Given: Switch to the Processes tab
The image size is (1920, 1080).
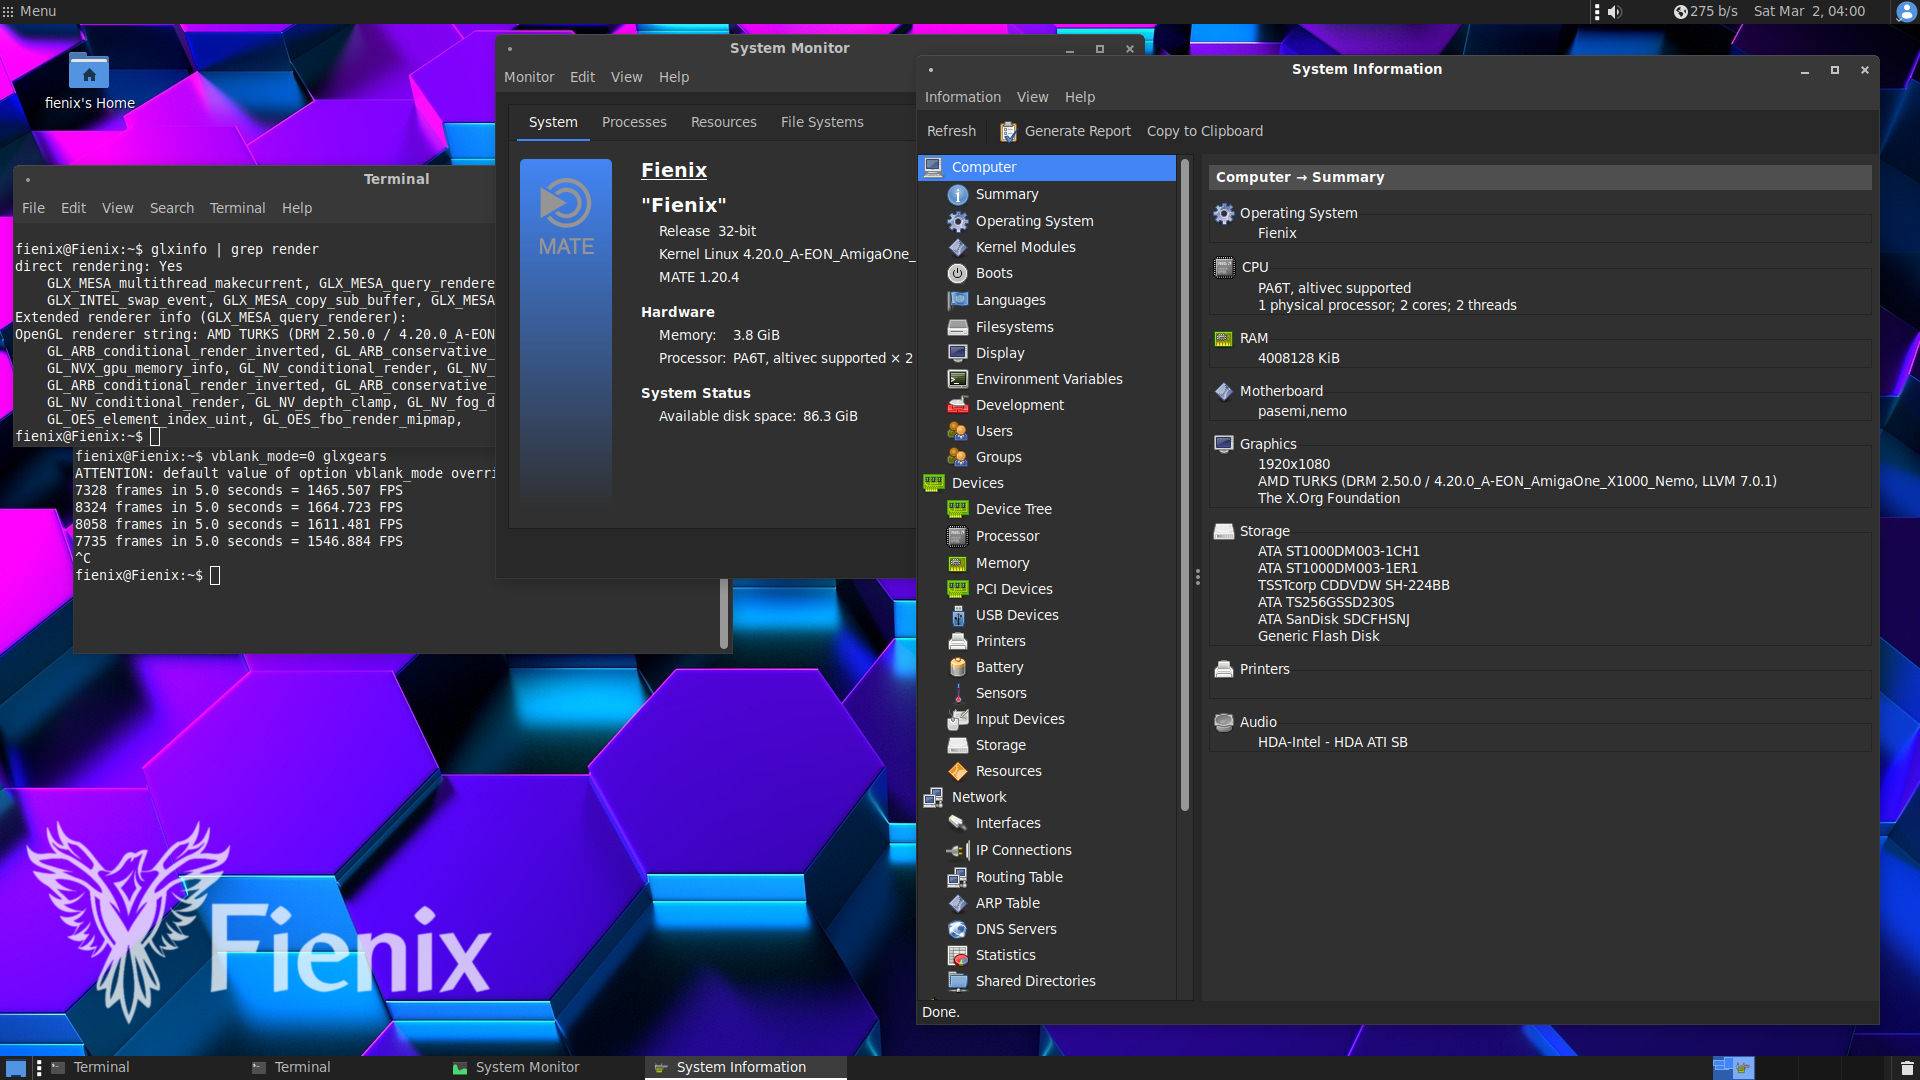Looking at the screenshot, I should (634, 122).
